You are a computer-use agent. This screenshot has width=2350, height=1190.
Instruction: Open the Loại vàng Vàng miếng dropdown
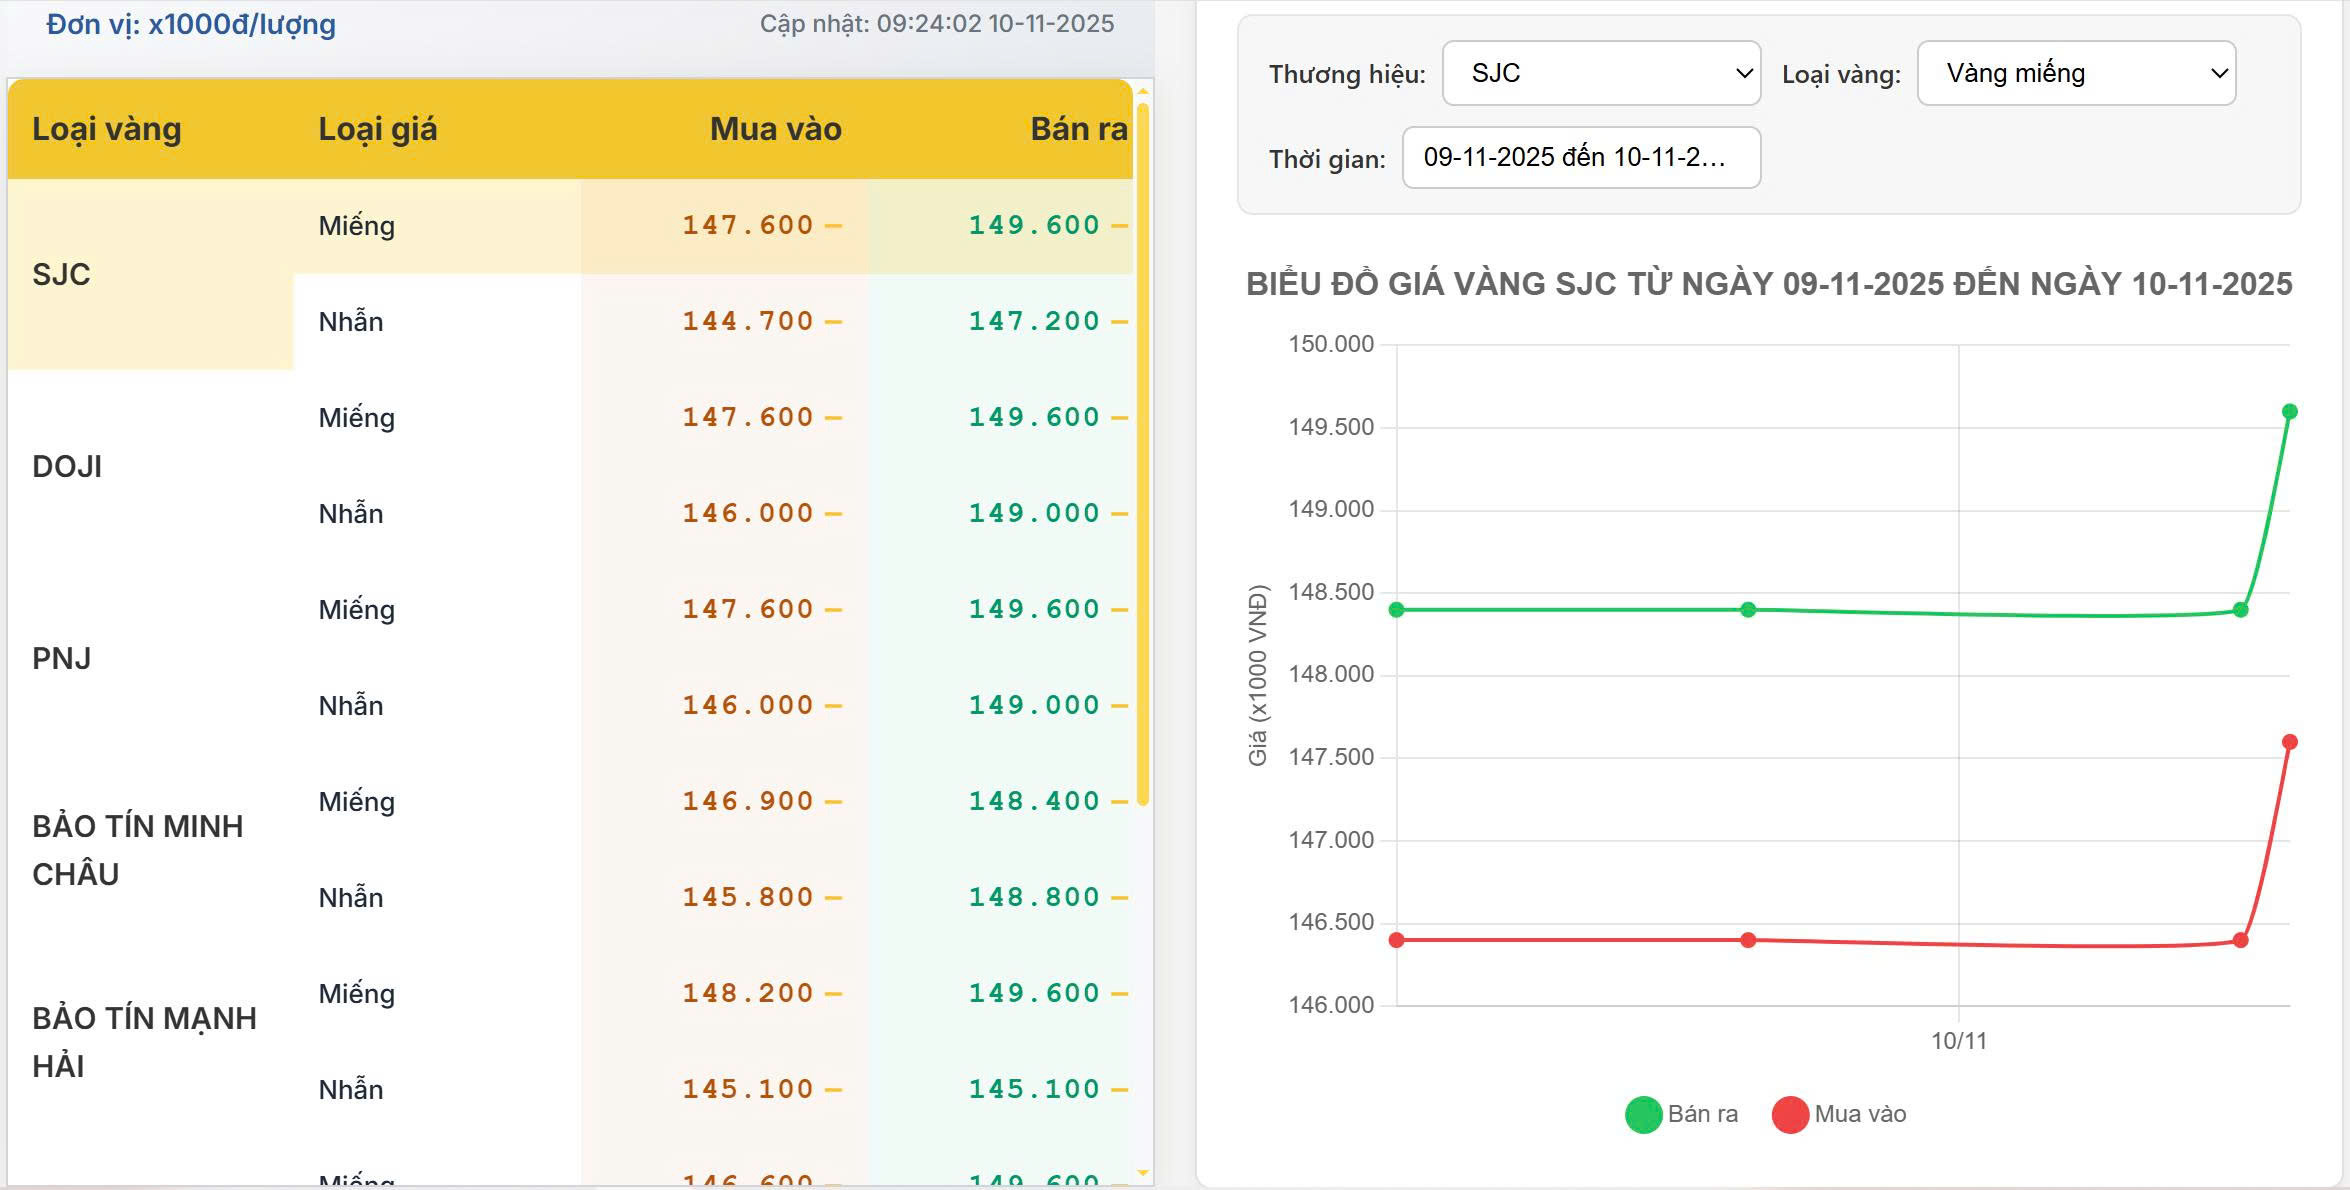[x=2075, y=73]
